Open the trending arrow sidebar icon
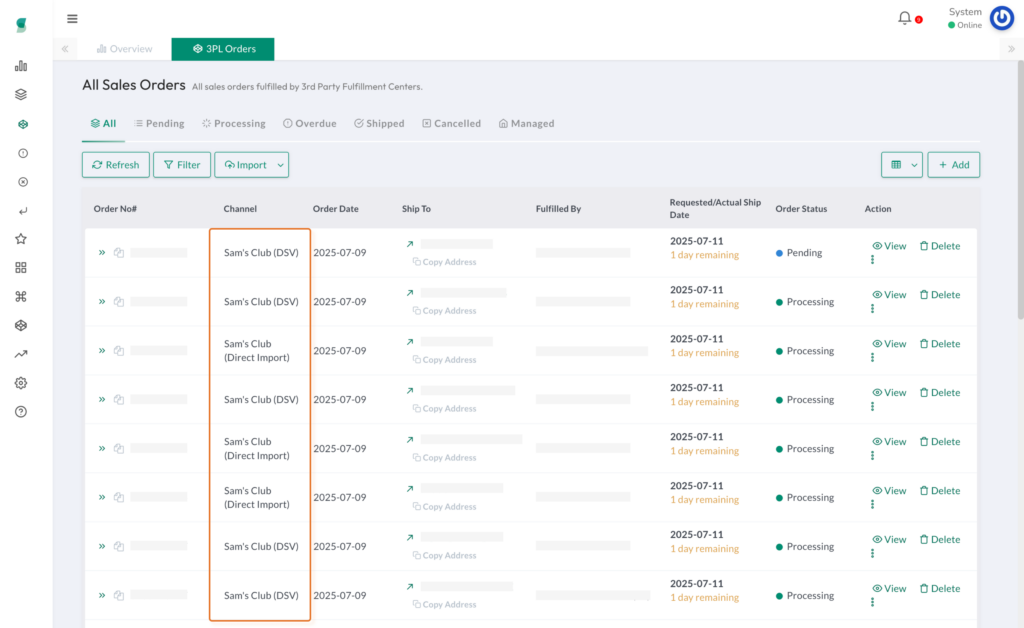The image size is (1024, 628). [21, 354]
